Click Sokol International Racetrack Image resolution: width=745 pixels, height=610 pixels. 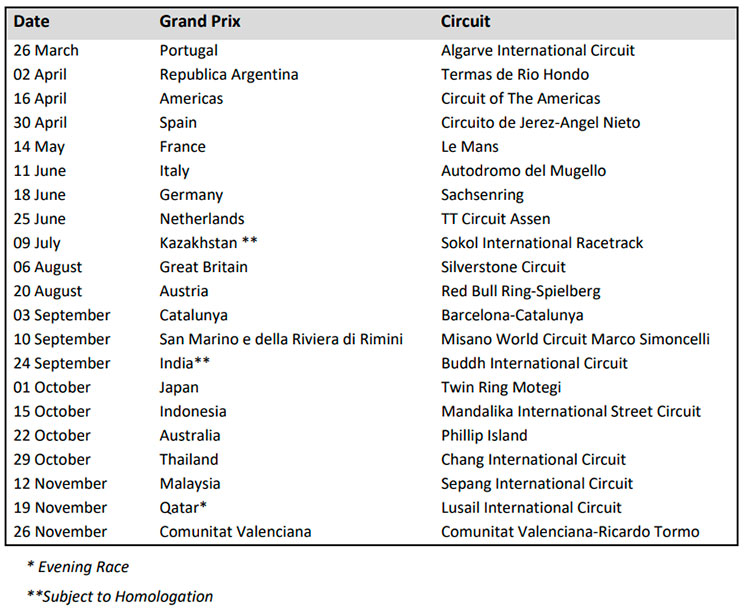(542, 243)
